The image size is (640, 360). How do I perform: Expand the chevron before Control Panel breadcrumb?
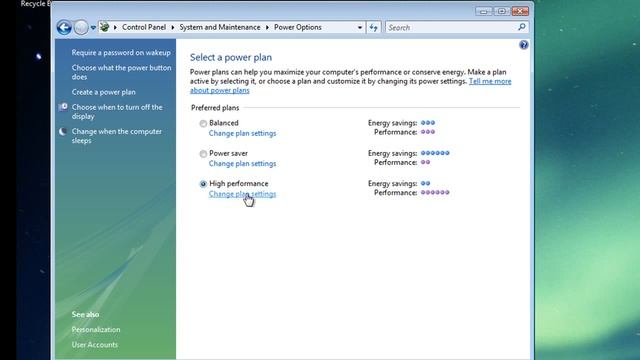(116, 28)
